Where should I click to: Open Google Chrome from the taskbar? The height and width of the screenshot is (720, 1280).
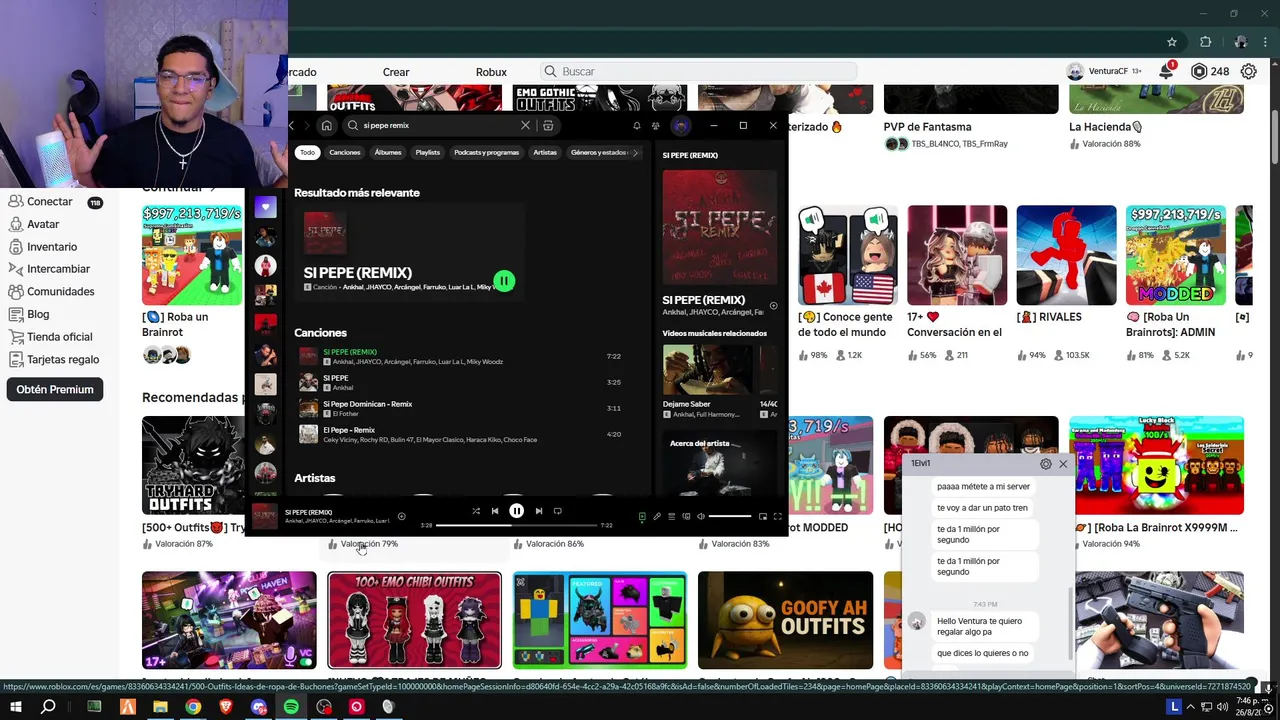pos(193,707)
